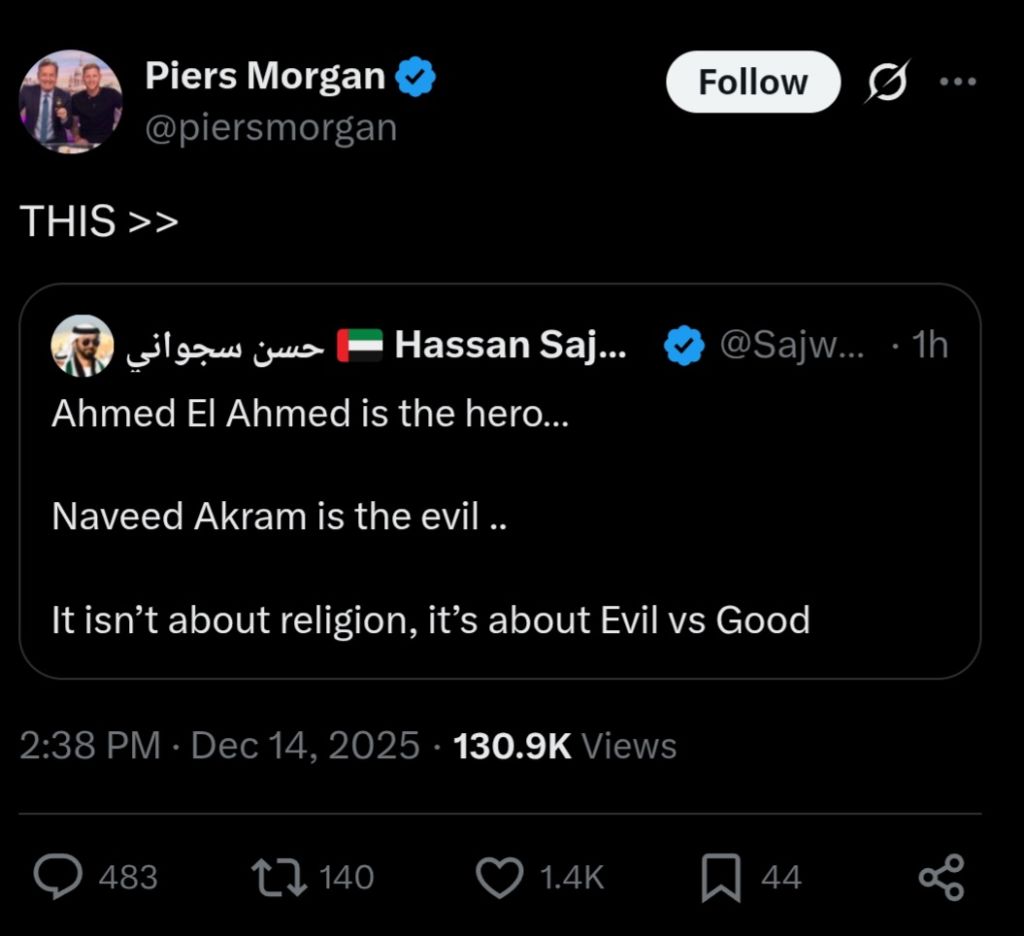Open Piers Morgan's profile picture
1024x936 pixels.
70,101
